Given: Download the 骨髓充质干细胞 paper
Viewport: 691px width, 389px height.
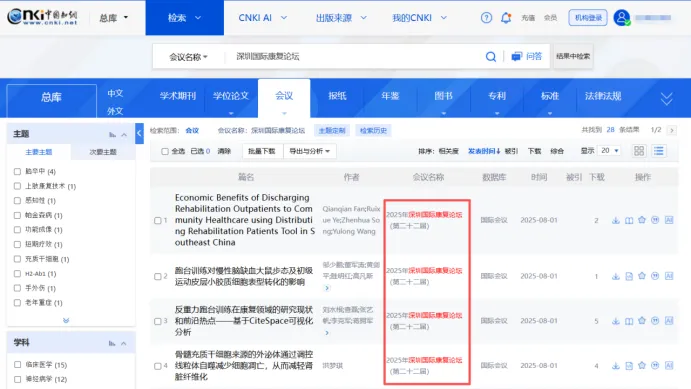Looking at the screenshot, I should pyautogui.click(x=616, y=366).
